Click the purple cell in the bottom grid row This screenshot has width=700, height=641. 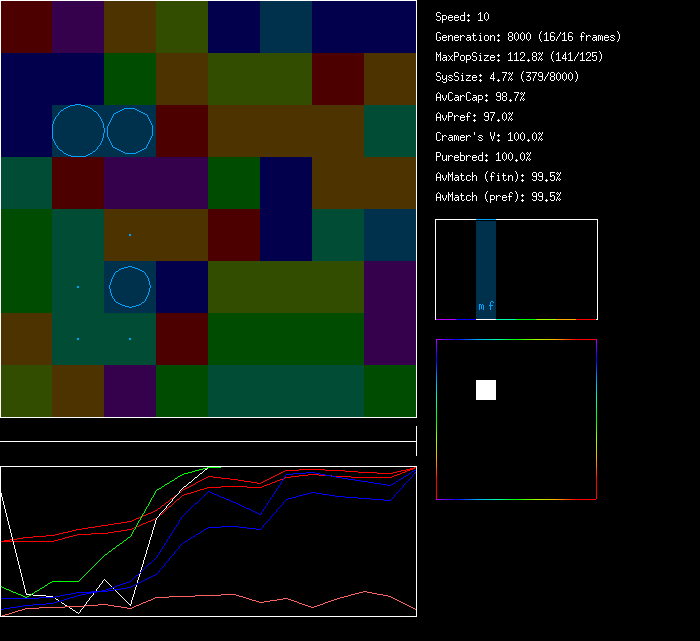click(130, 391)
